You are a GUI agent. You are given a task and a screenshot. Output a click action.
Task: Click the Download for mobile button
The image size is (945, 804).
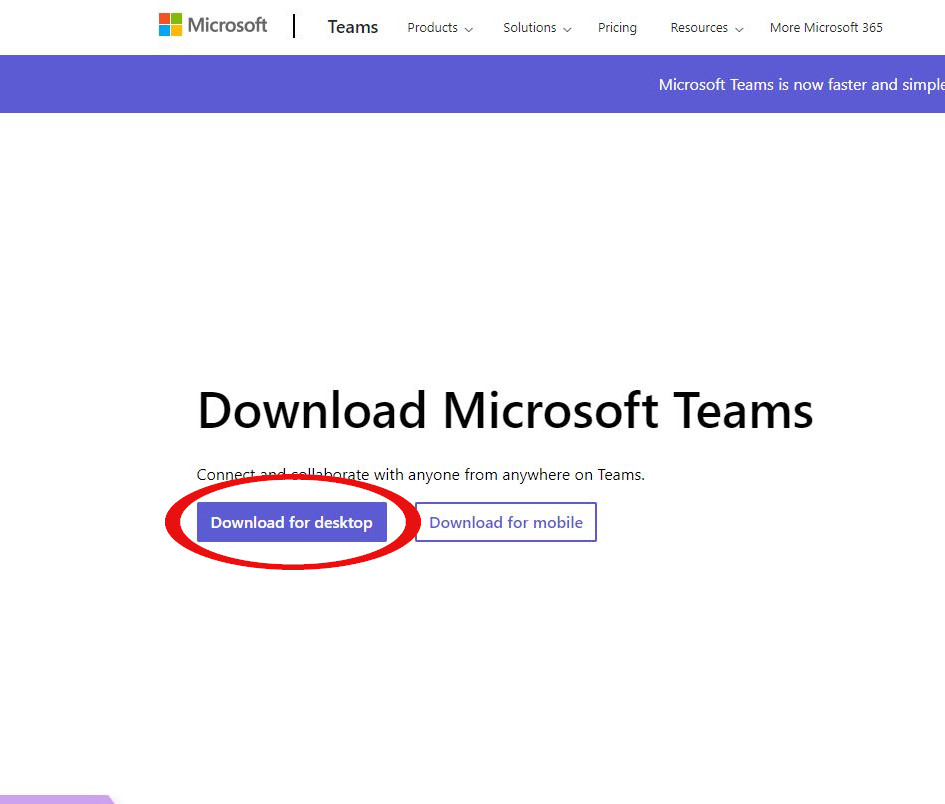pos(506,522)
